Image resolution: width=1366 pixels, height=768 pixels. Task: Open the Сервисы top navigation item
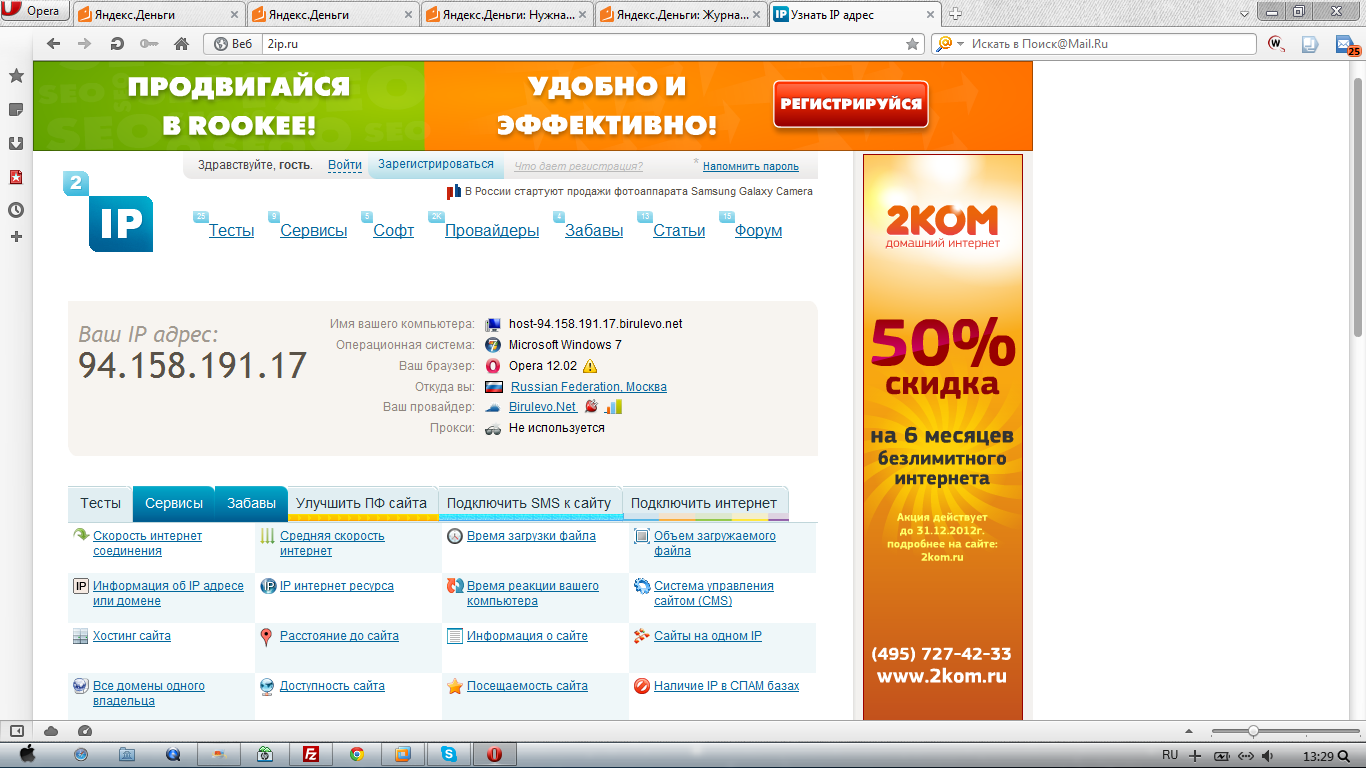click(314, 231)
